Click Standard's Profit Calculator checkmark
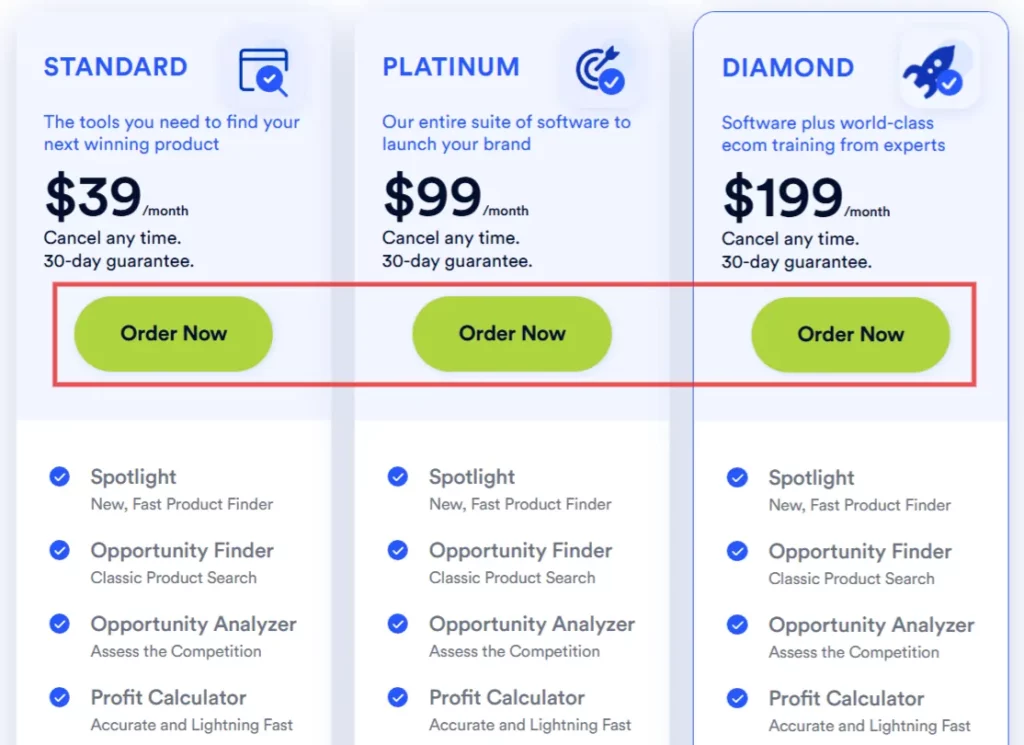 60,697
